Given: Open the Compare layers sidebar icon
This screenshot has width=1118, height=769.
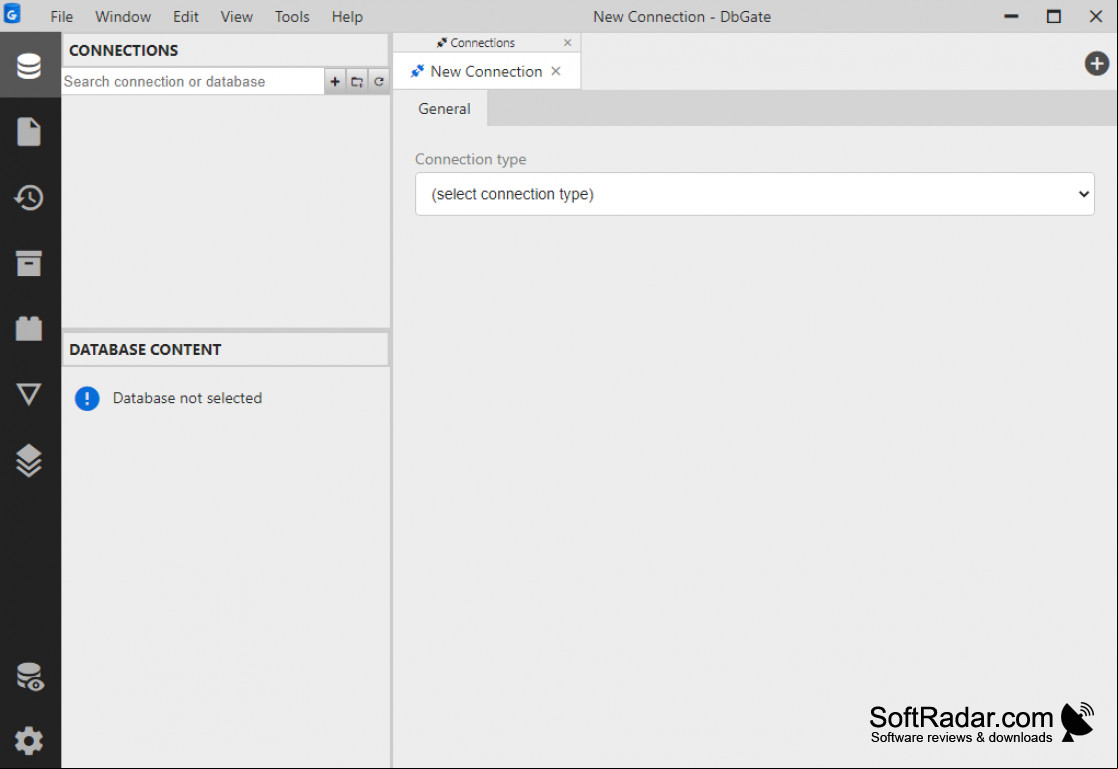Looking at the screenshot, I should [29, 460].
